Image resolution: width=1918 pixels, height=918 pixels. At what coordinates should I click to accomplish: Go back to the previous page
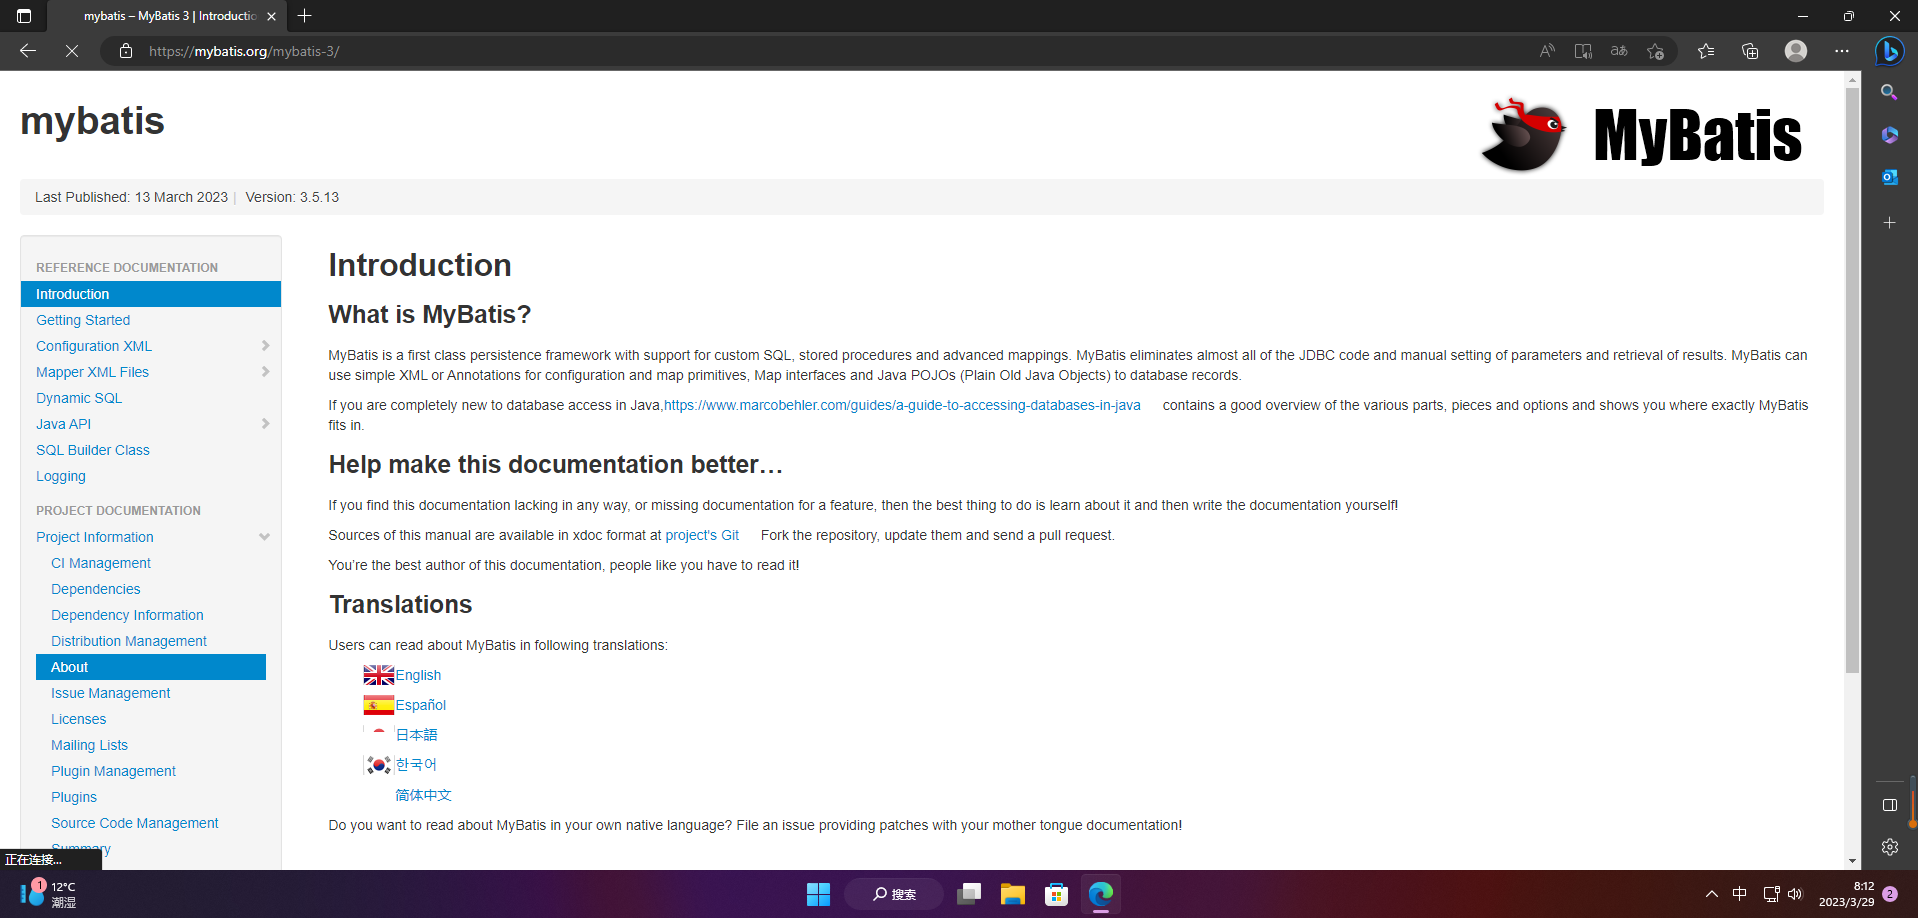pyautogui.click(x=28, y=51)
